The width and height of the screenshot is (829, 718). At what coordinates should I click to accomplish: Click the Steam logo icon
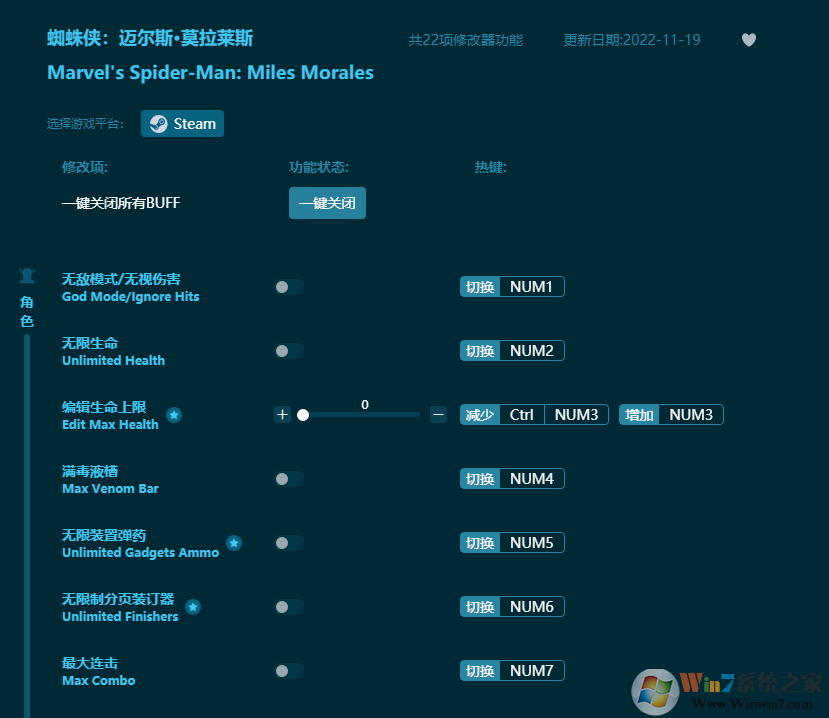(x=158, y=124)
